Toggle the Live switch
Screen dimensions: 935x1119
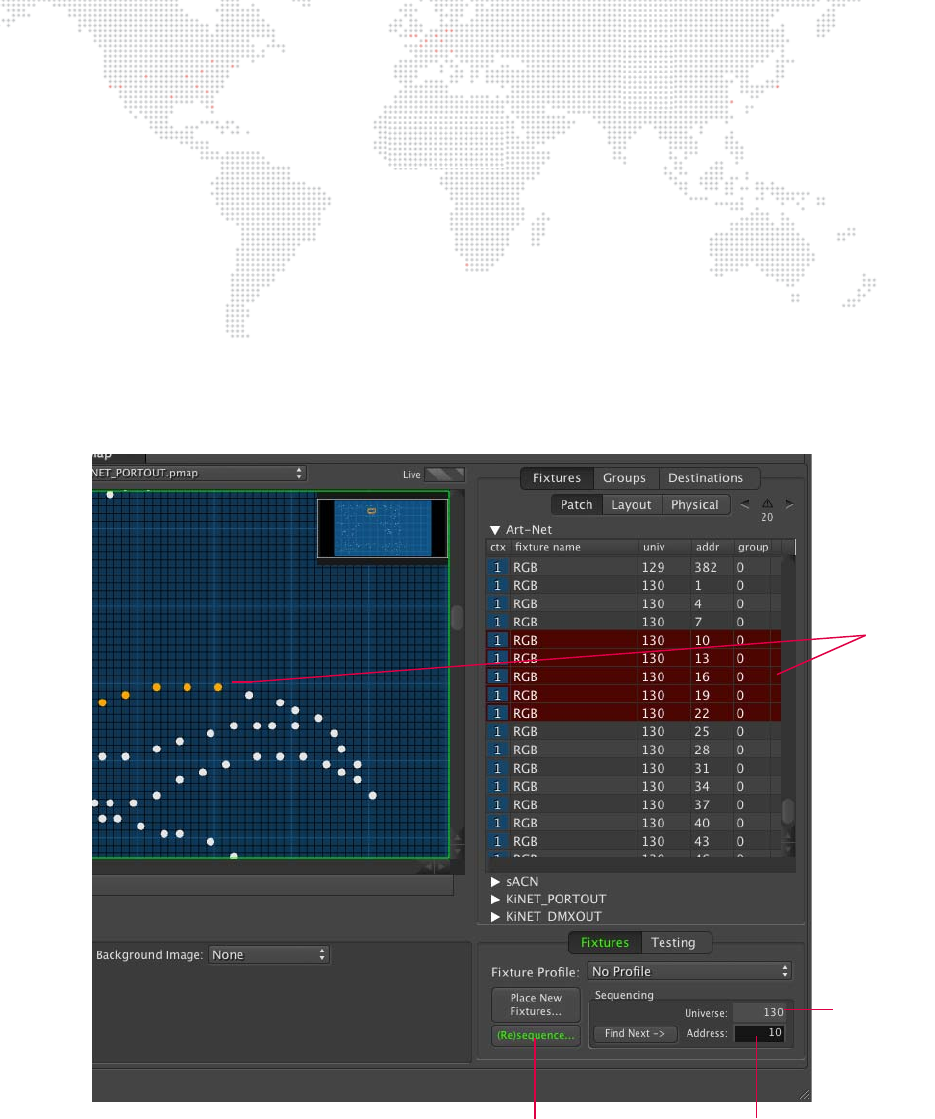(444, 474)
